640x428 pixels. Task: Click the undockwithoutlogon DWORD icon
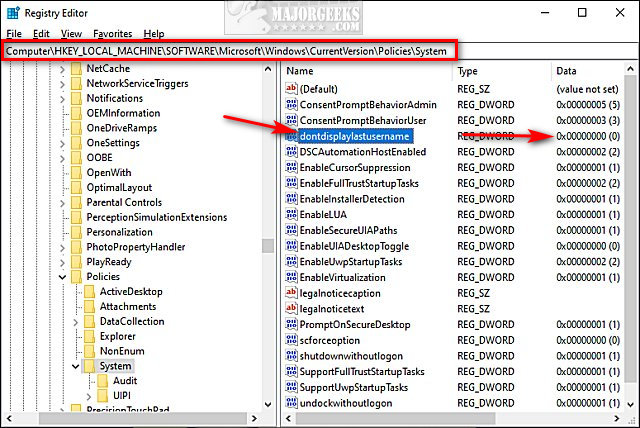pos(291,403)
